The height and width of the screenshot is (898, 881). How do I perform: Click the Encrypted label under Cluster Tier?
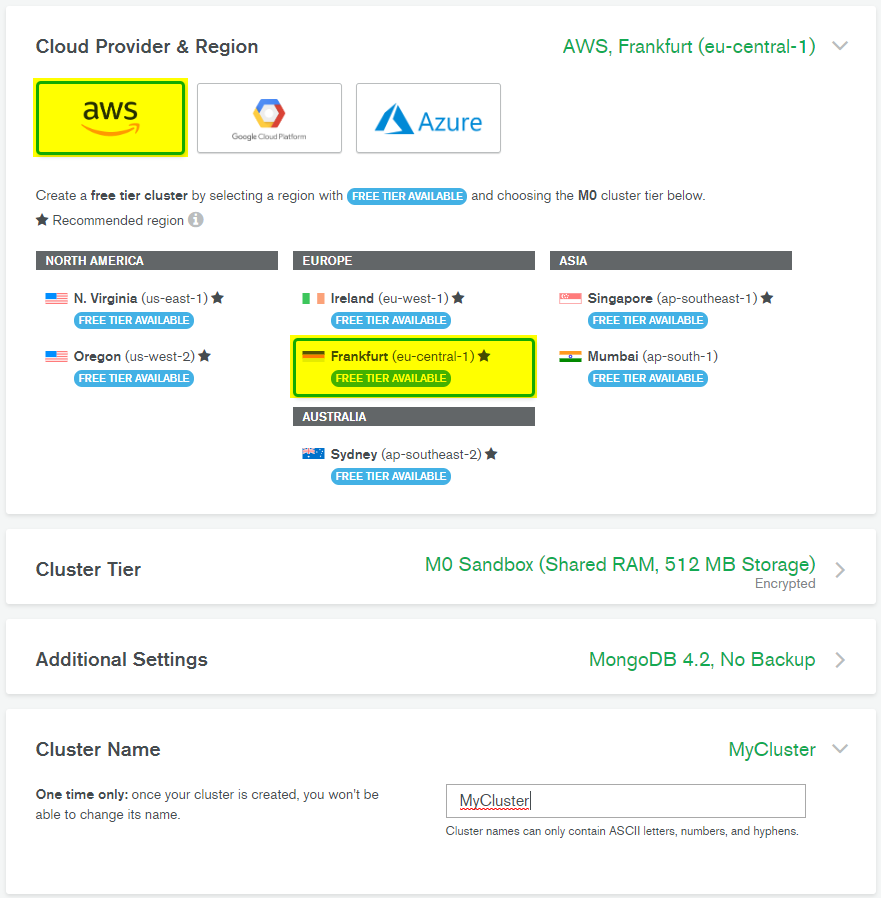coord(785,584)
